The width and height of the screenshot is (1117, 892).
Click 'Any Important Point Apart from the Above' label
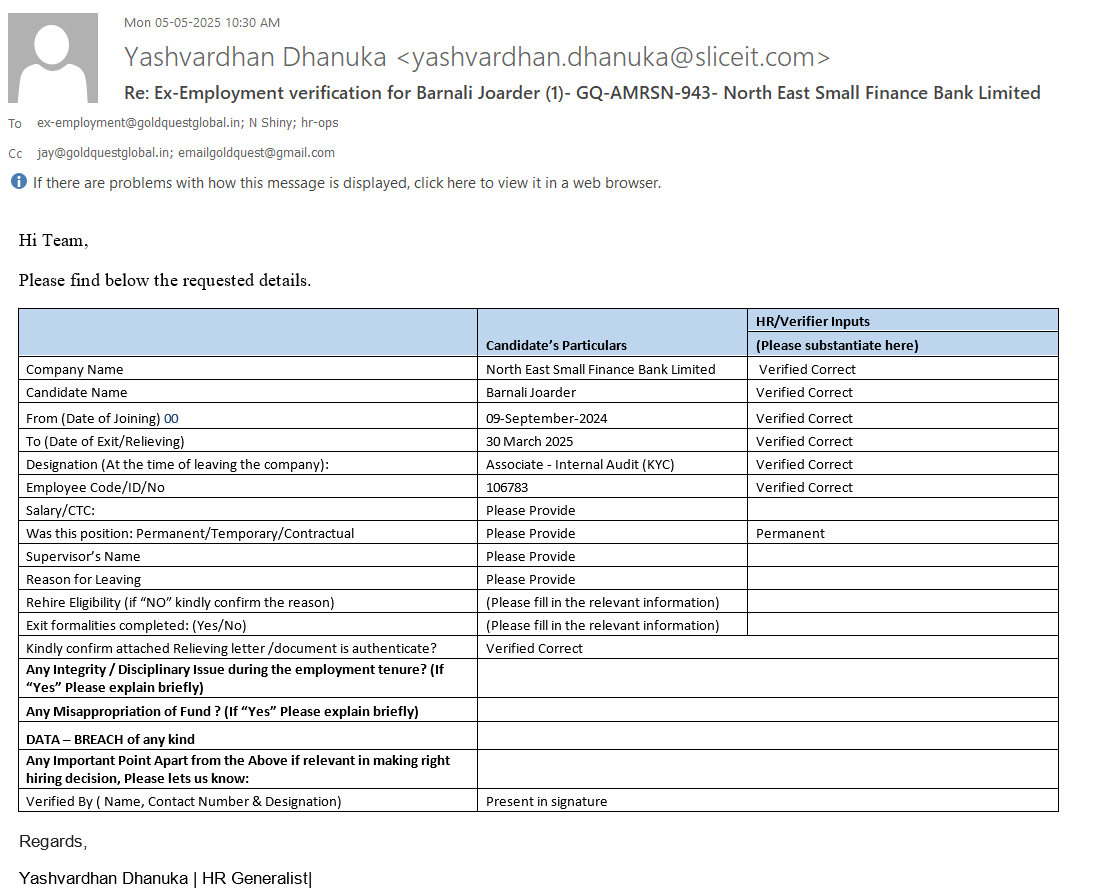tap(238, 769)
